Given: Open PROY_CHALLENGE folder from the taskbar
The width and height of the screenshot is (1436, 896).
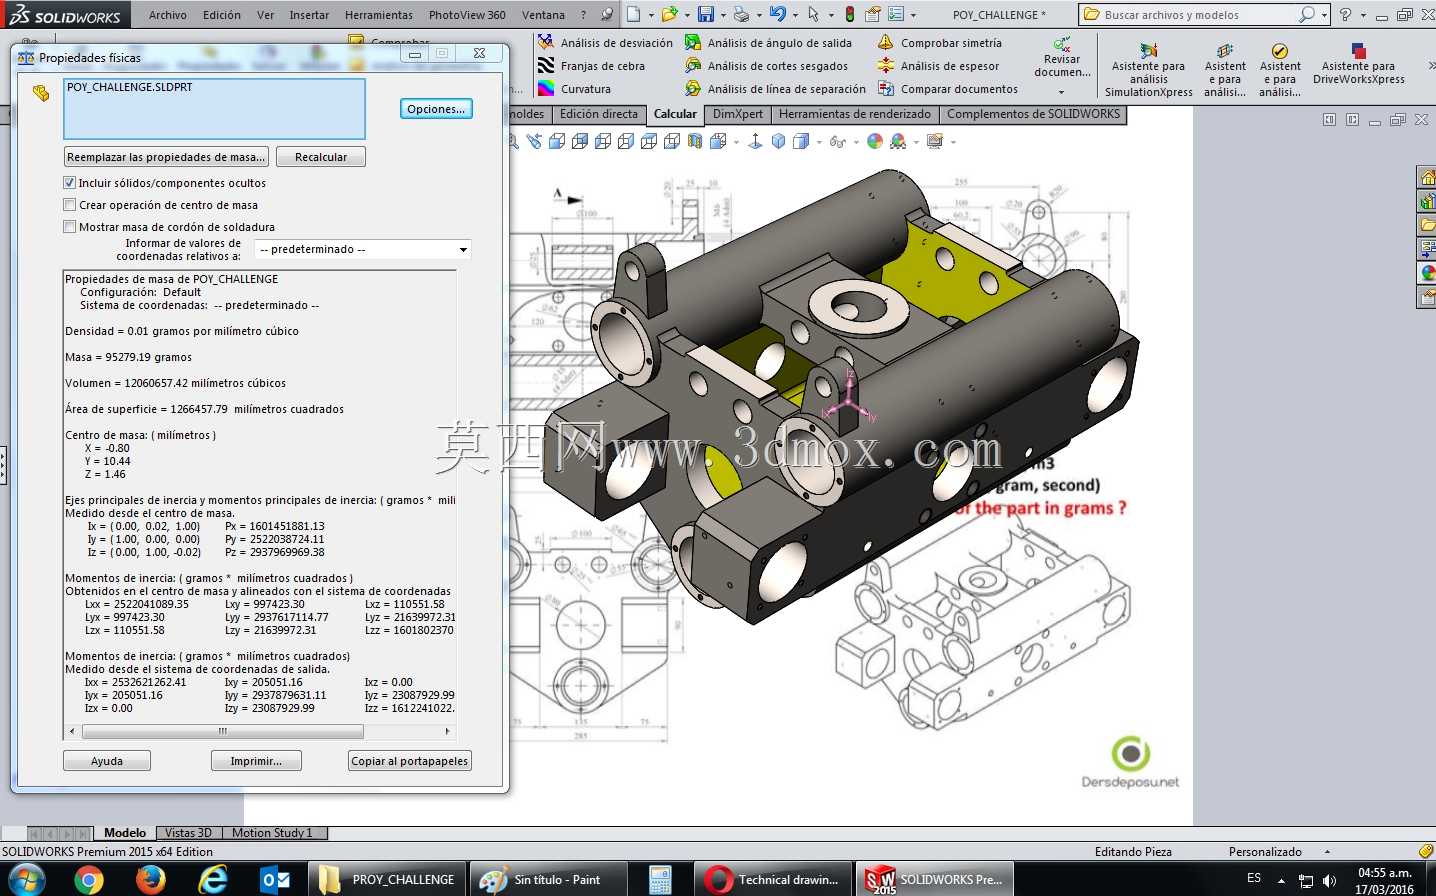Looking at the screenshot, I should point(388,879).
